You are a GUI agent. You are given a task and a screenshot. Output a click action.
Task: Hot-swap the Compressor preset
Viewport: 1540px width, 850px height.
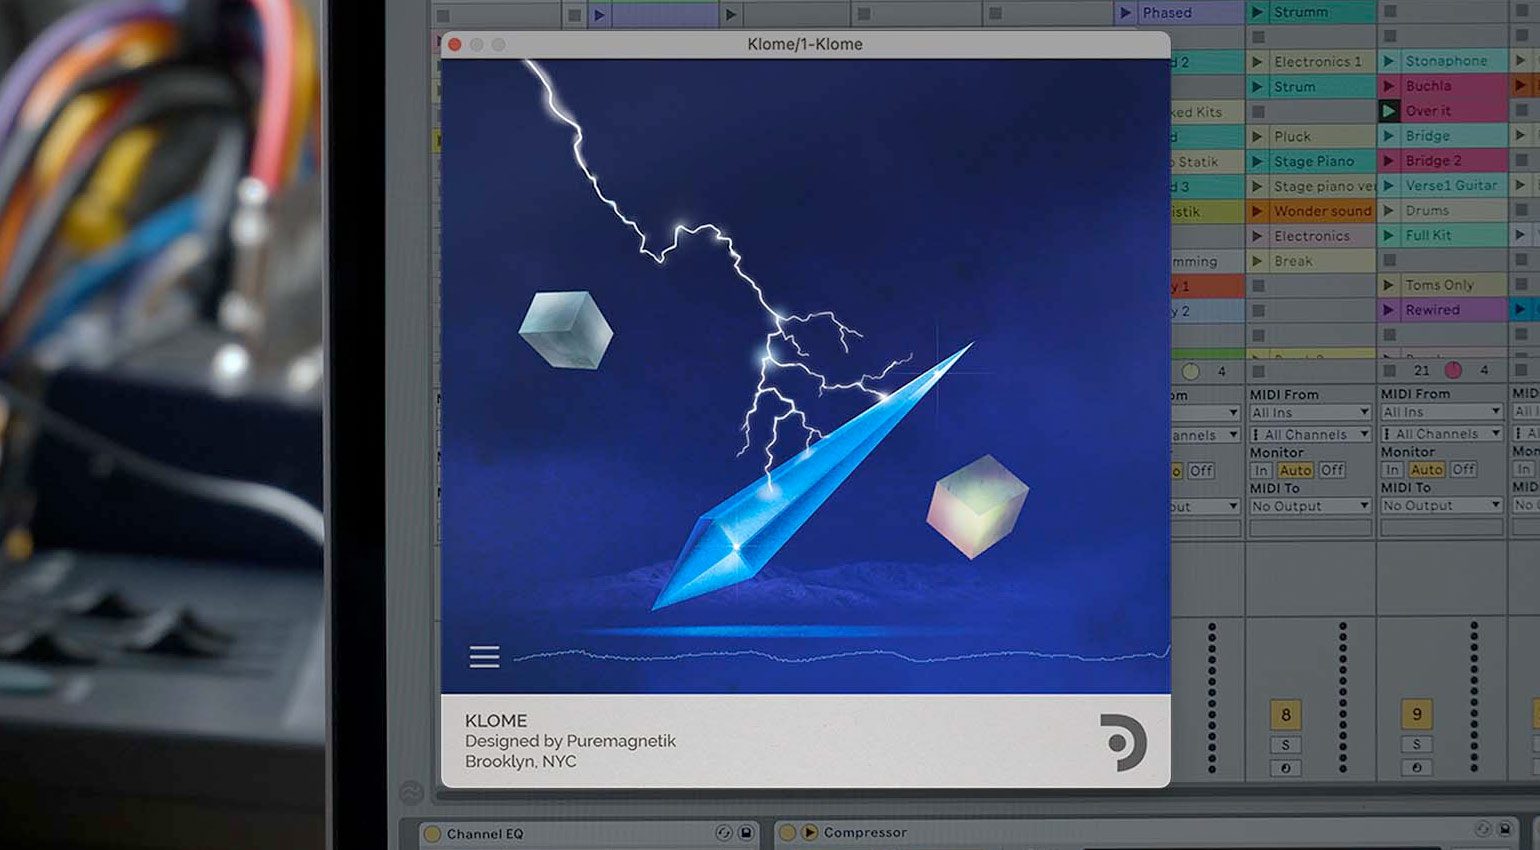point(1483,829)
